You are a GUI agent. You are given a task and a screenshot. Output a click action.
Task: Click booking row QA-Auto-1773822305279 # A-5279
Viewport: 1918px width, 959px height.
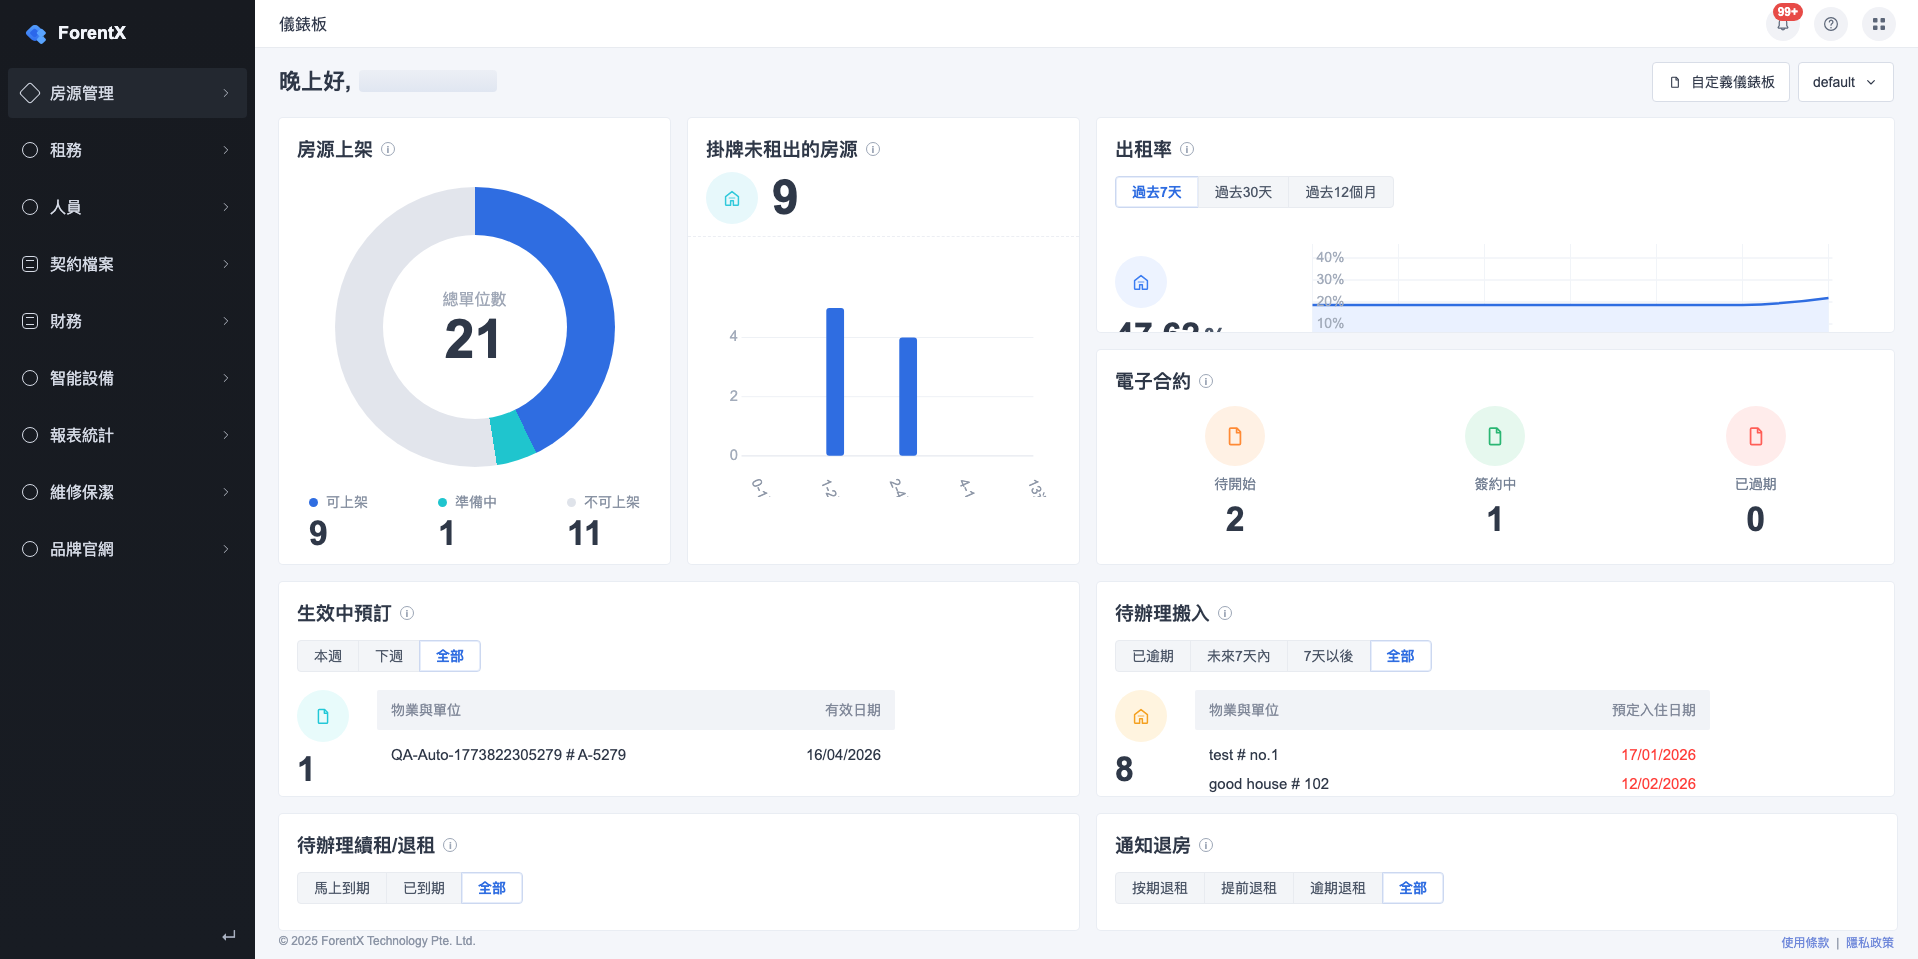pos(636,755)
